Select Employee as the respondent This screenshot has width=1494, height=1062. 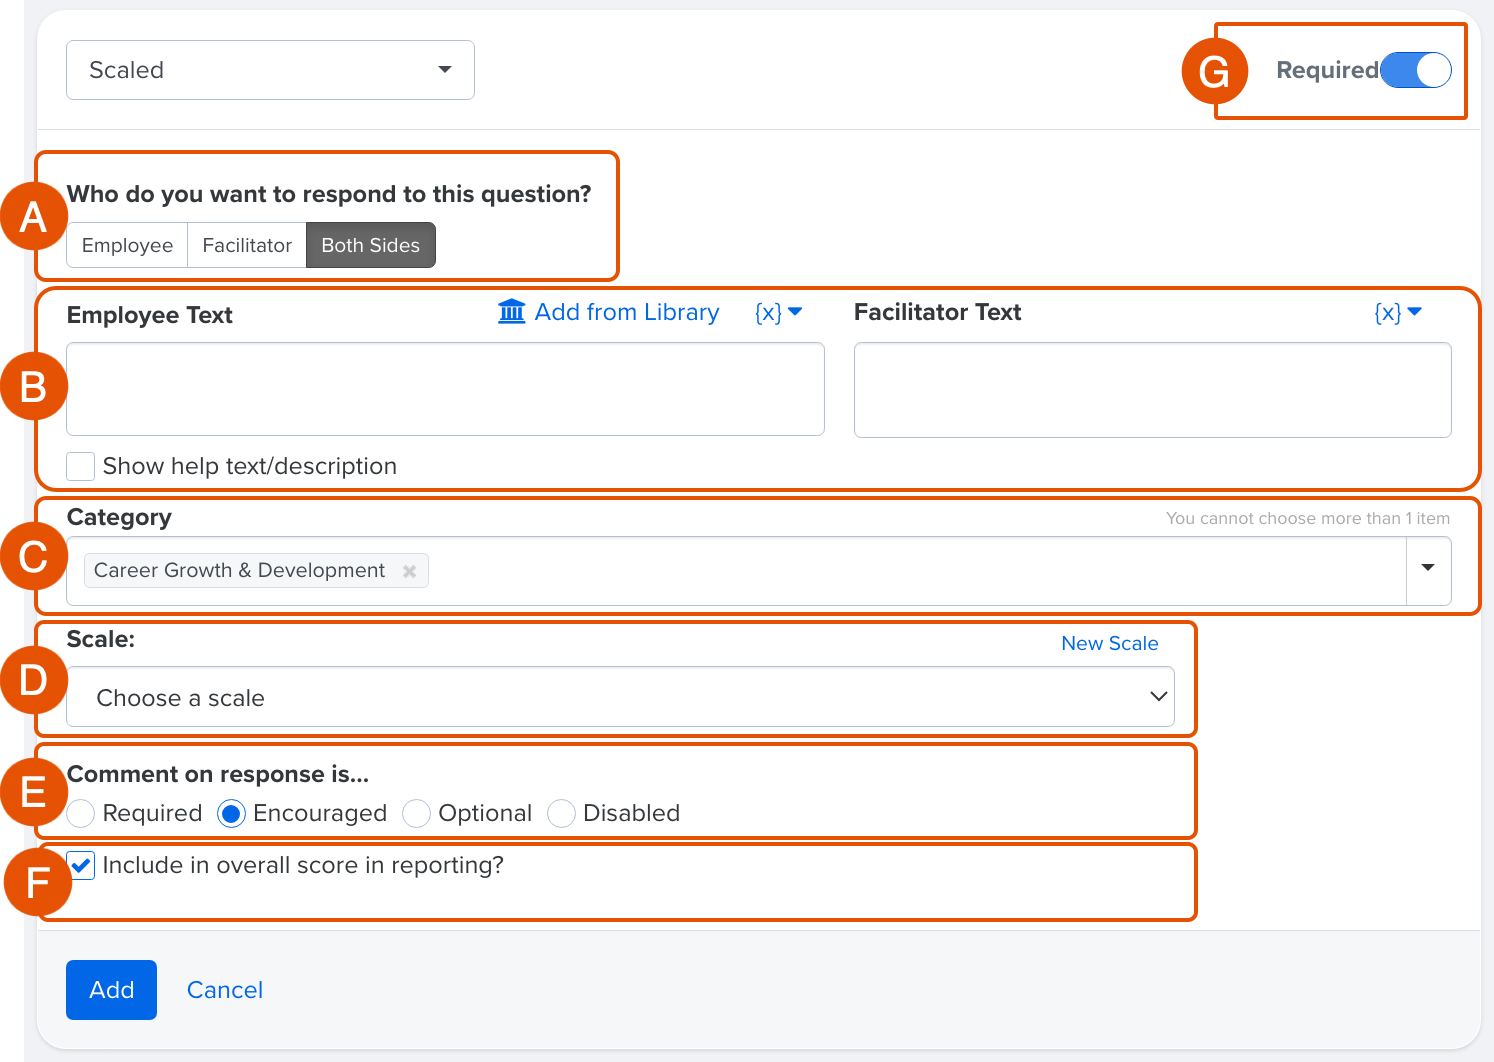127,245
